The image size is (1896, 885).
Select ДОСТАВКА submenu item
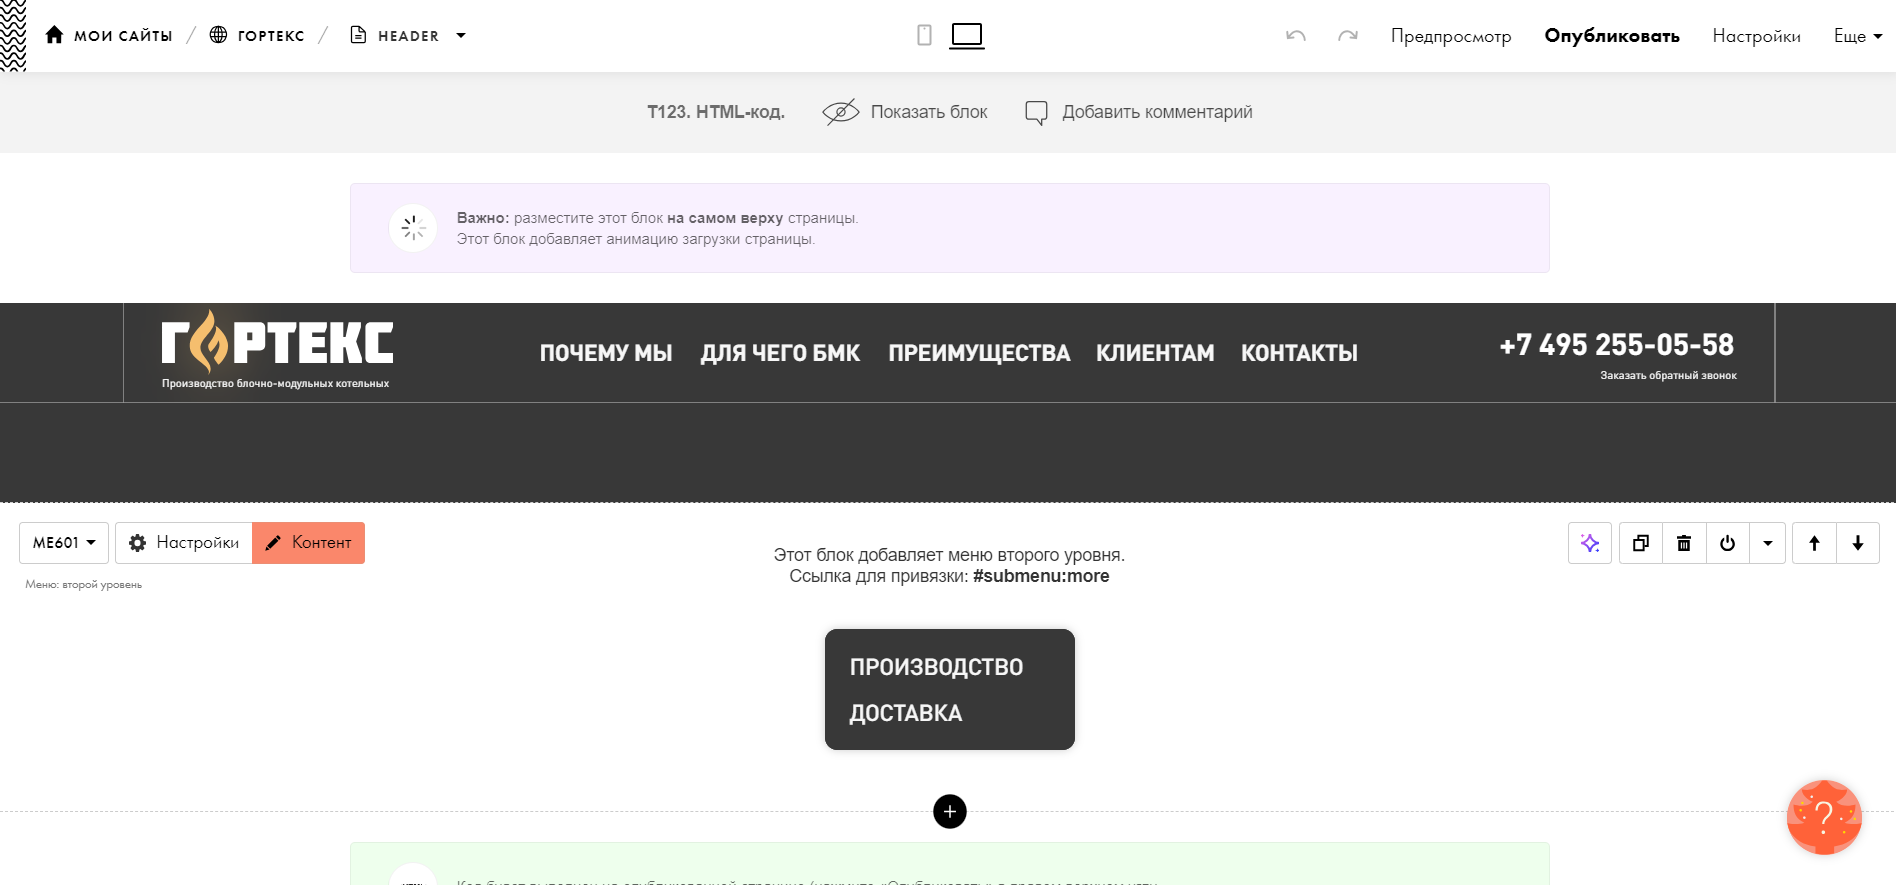point(906,713)
